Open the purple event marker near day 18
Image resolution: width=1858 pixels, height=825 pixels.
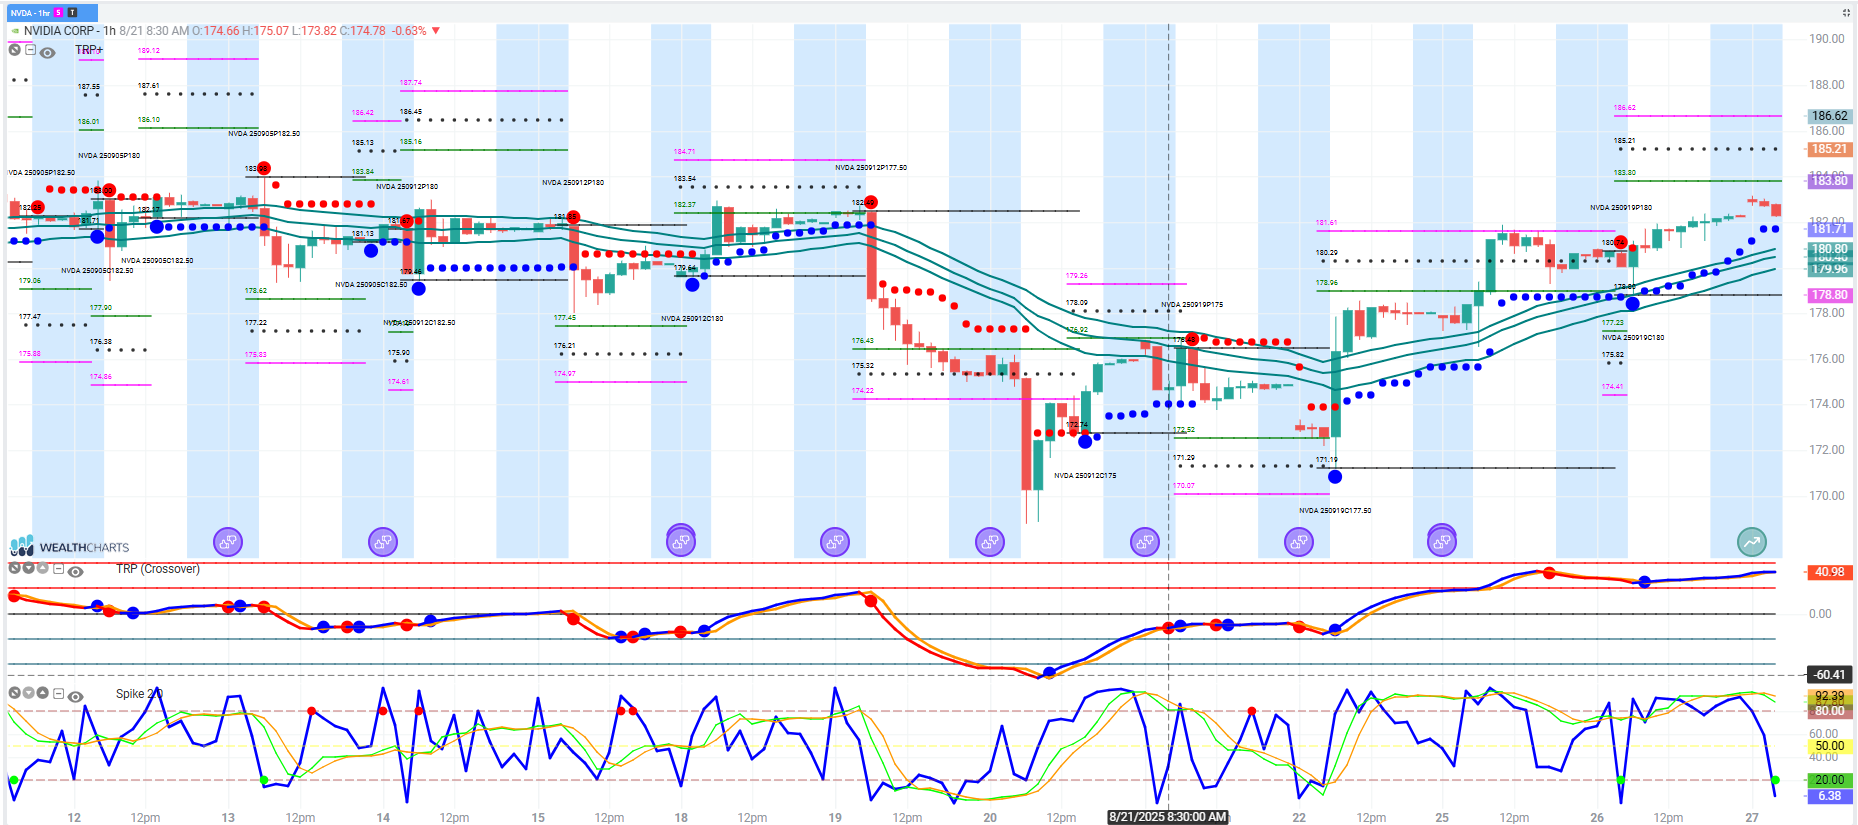click(x=681, y=542)
